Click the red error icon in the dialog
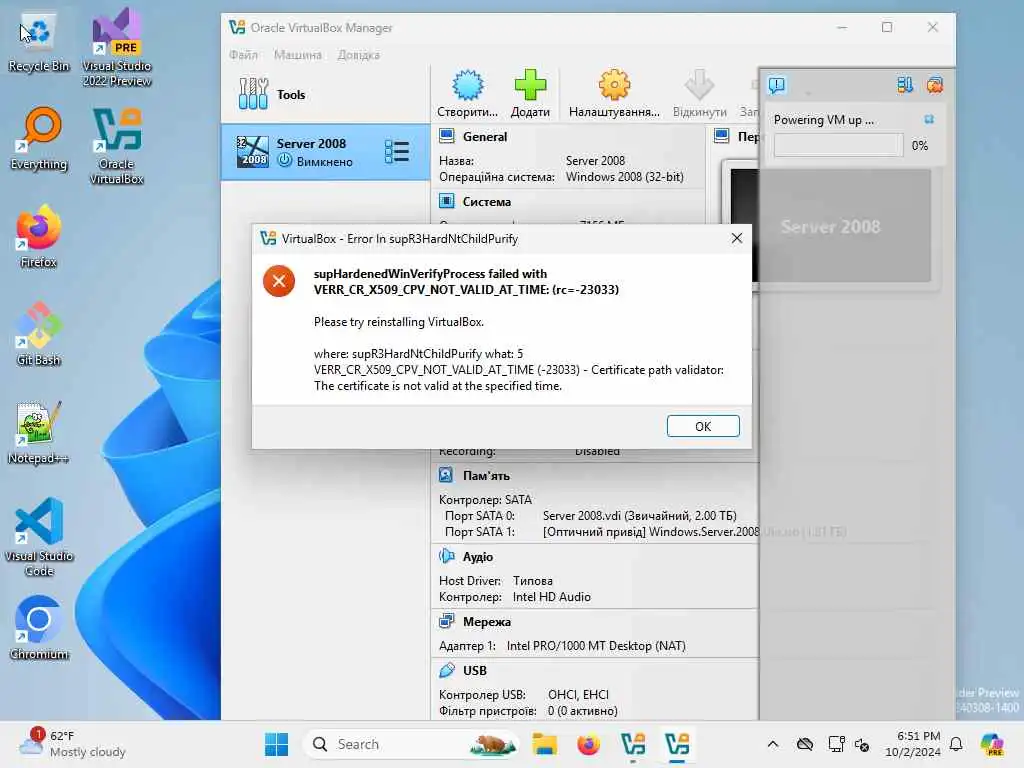 tap(279, 281)
